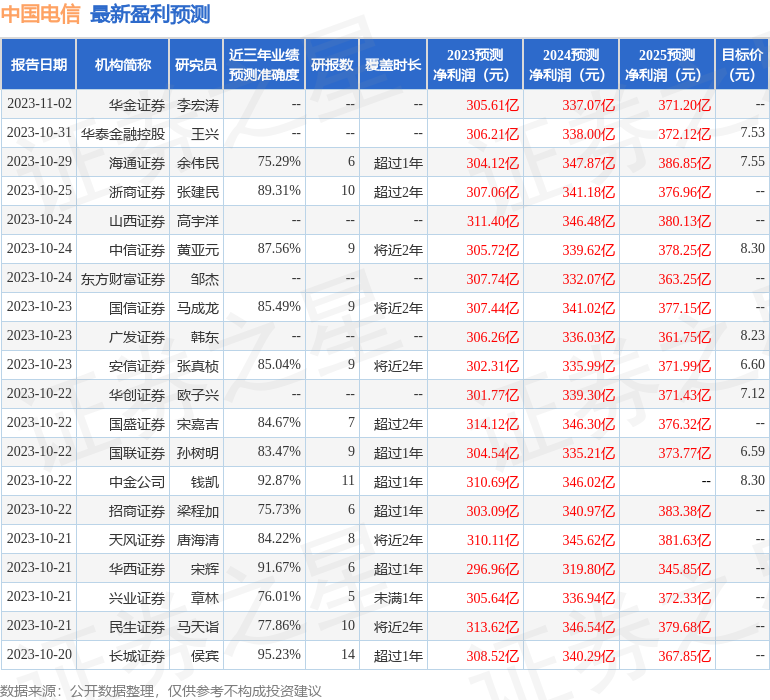770x700 pixels.
Task: Select the 目标价 column header
Action: pyautogui.click(x=742, y=64)
